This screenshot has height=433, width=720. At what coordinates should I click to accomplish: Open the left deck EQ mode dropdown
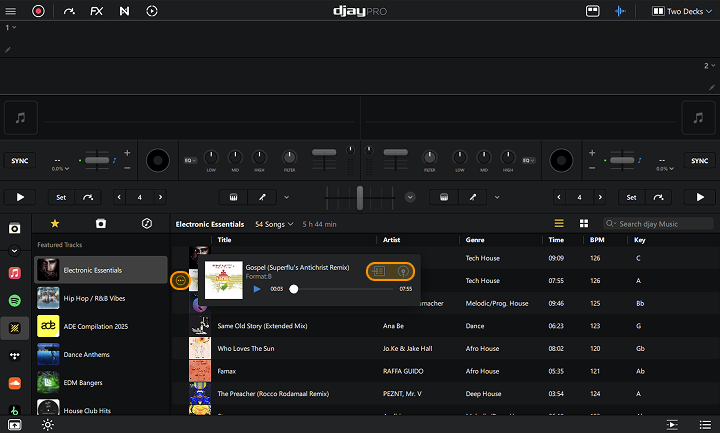(x=190, y=160)
